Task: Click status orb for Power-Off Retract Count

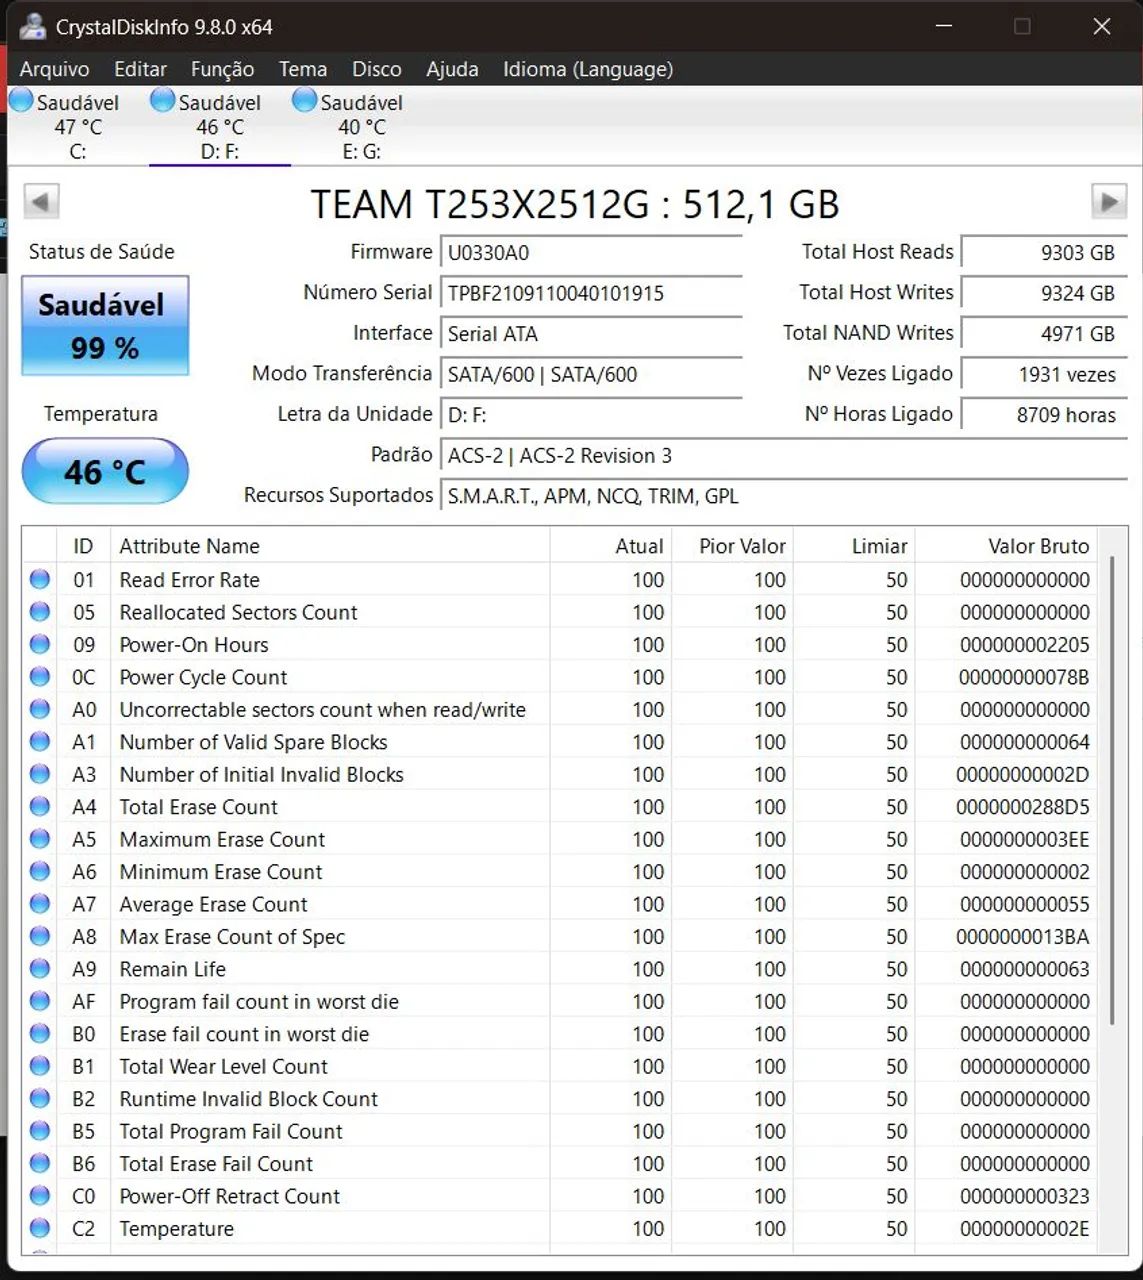Action: (x=40, y=1195)
